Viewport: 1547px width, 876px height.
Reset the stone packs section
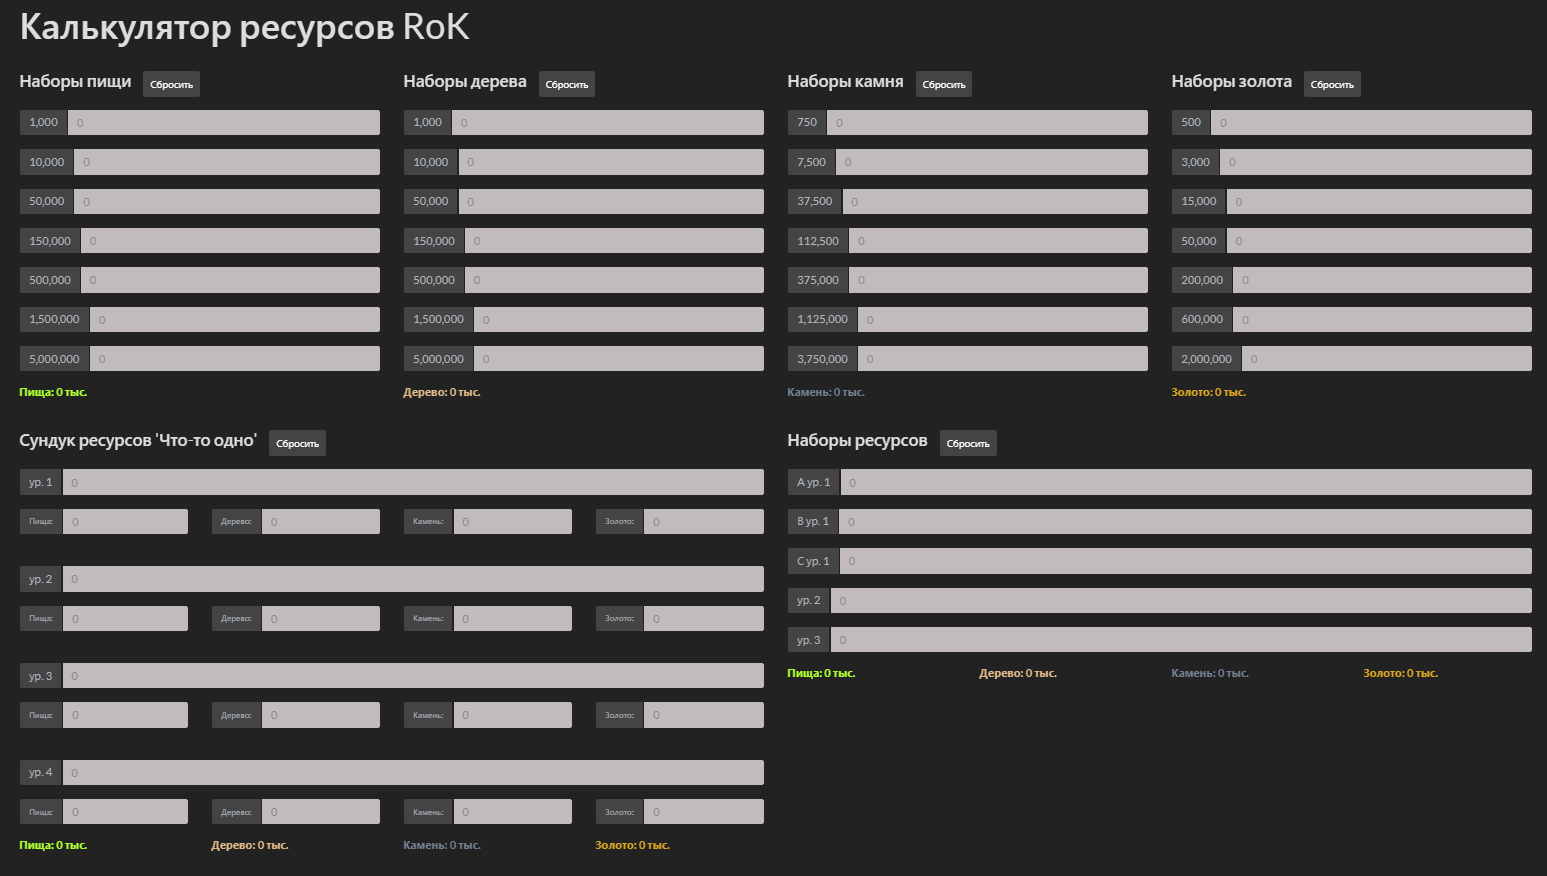pos(944,84)
